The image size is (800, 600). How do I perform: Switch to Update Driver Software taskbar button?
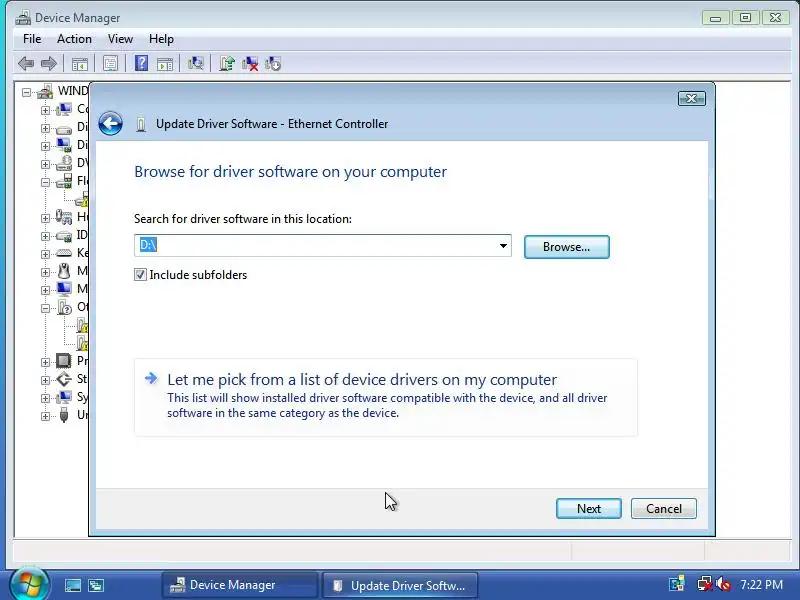400,585
